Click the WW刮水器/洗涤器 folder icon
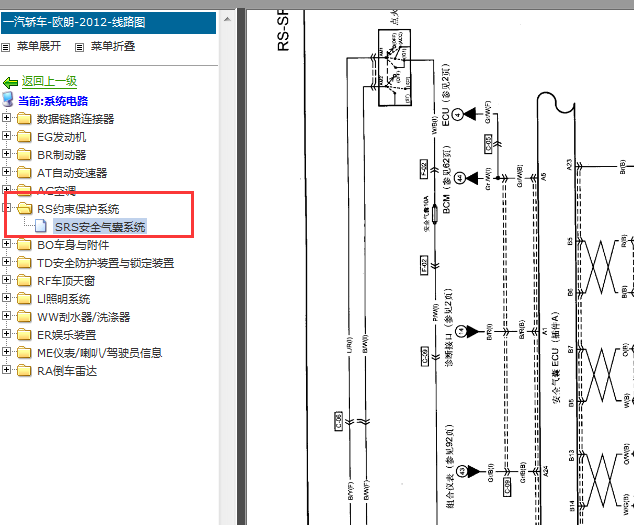This screenshot has height=525, width=634. [24, 316]
